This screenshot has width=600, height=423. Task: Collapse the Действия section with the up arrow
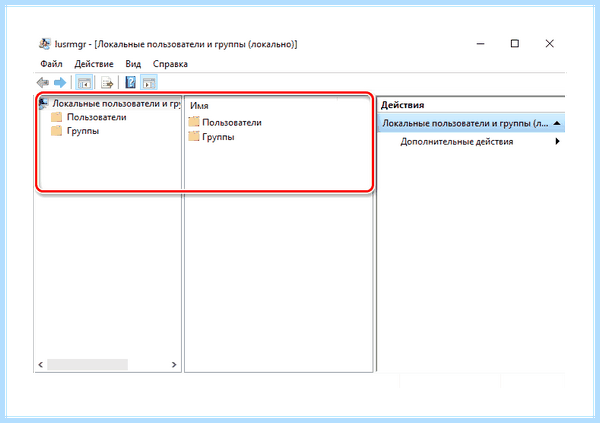click(557, 123)
